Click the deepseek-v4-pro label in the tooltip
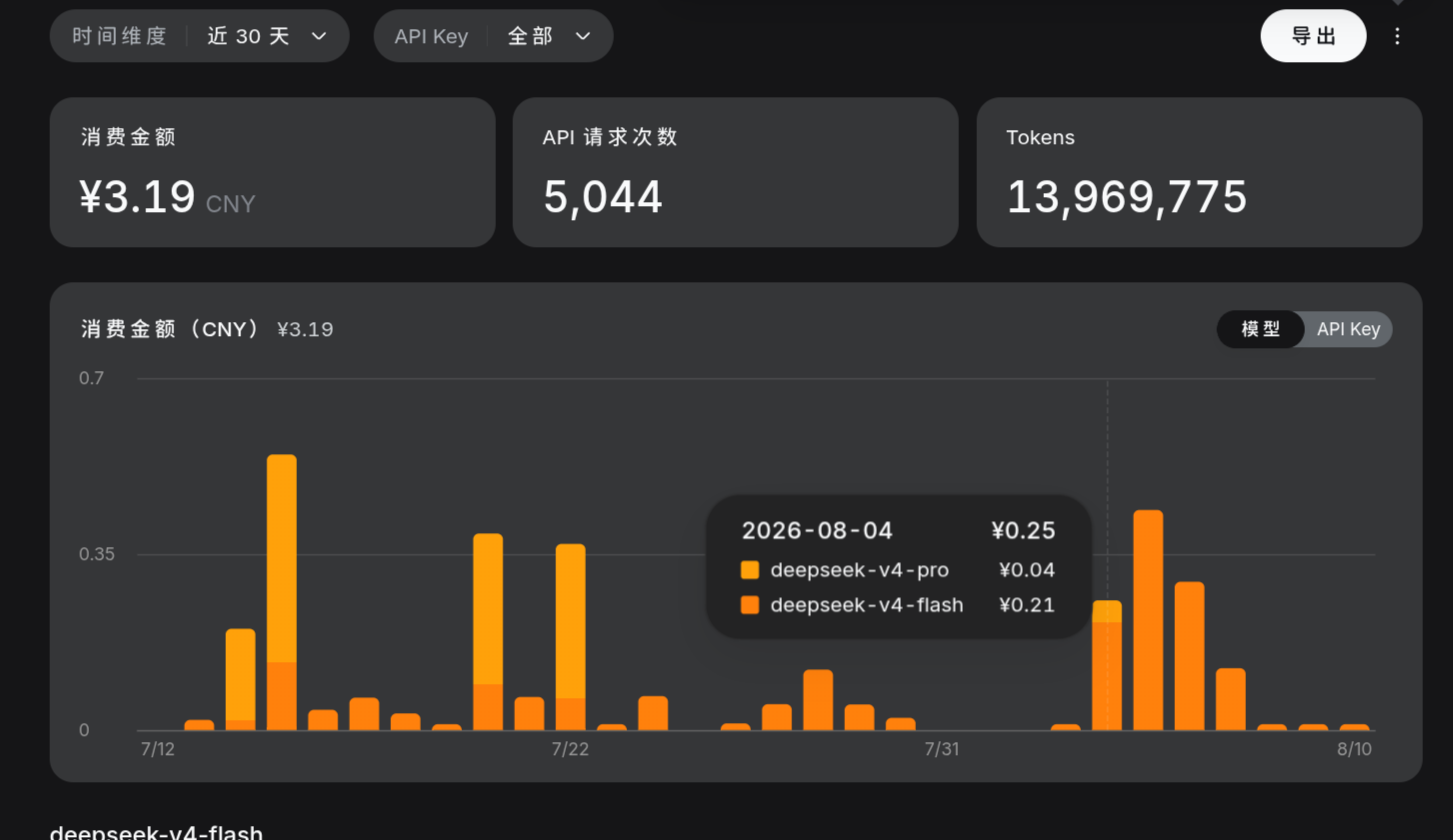 (859, 570)
